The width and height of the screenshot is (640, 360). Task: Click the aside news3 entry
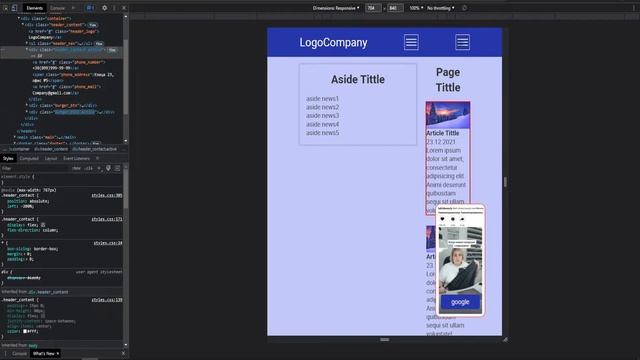(322, 116)
